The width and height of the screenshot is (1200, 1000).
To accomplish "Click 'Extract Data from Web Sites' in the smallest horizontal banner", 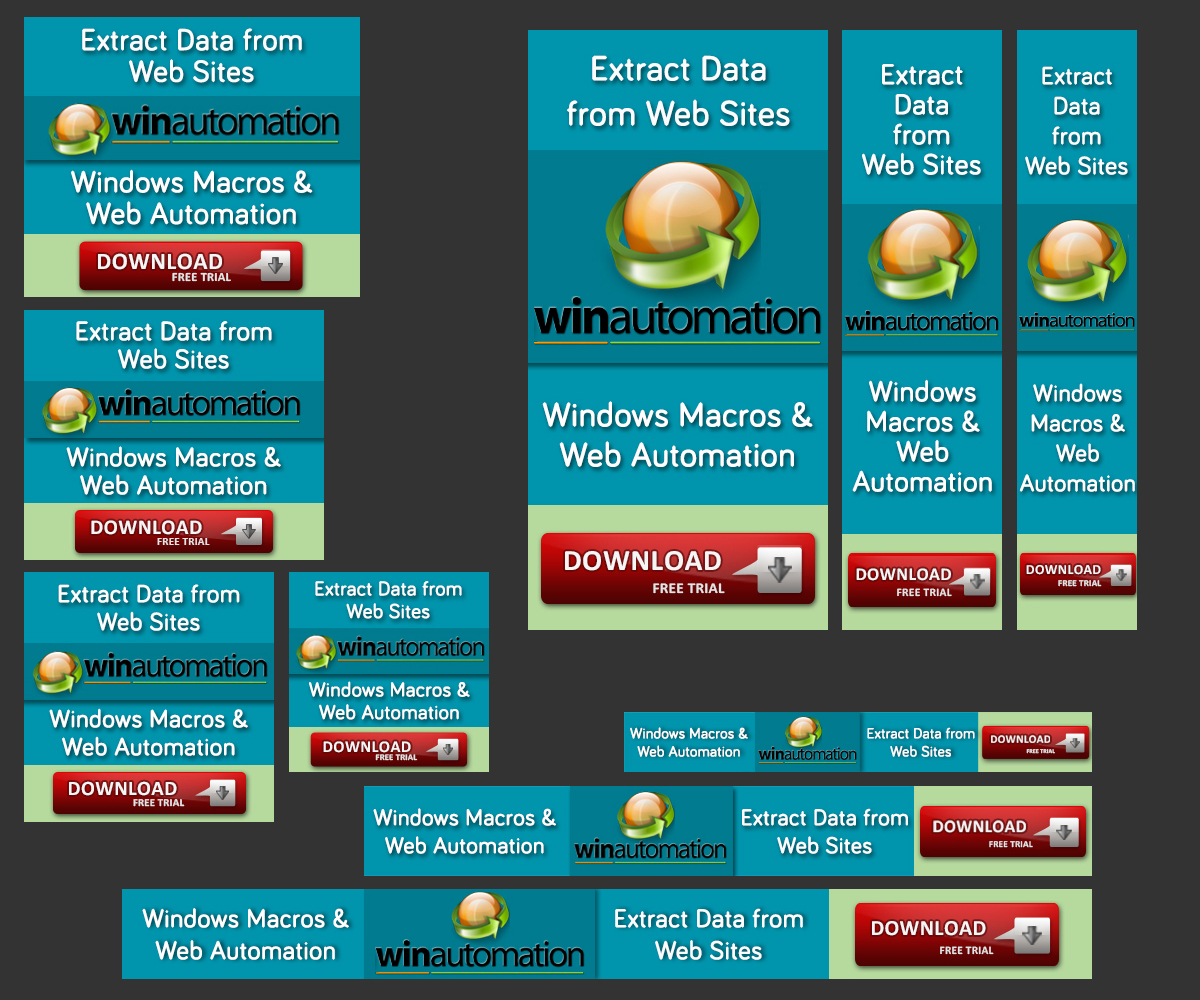I will (920, 742).
